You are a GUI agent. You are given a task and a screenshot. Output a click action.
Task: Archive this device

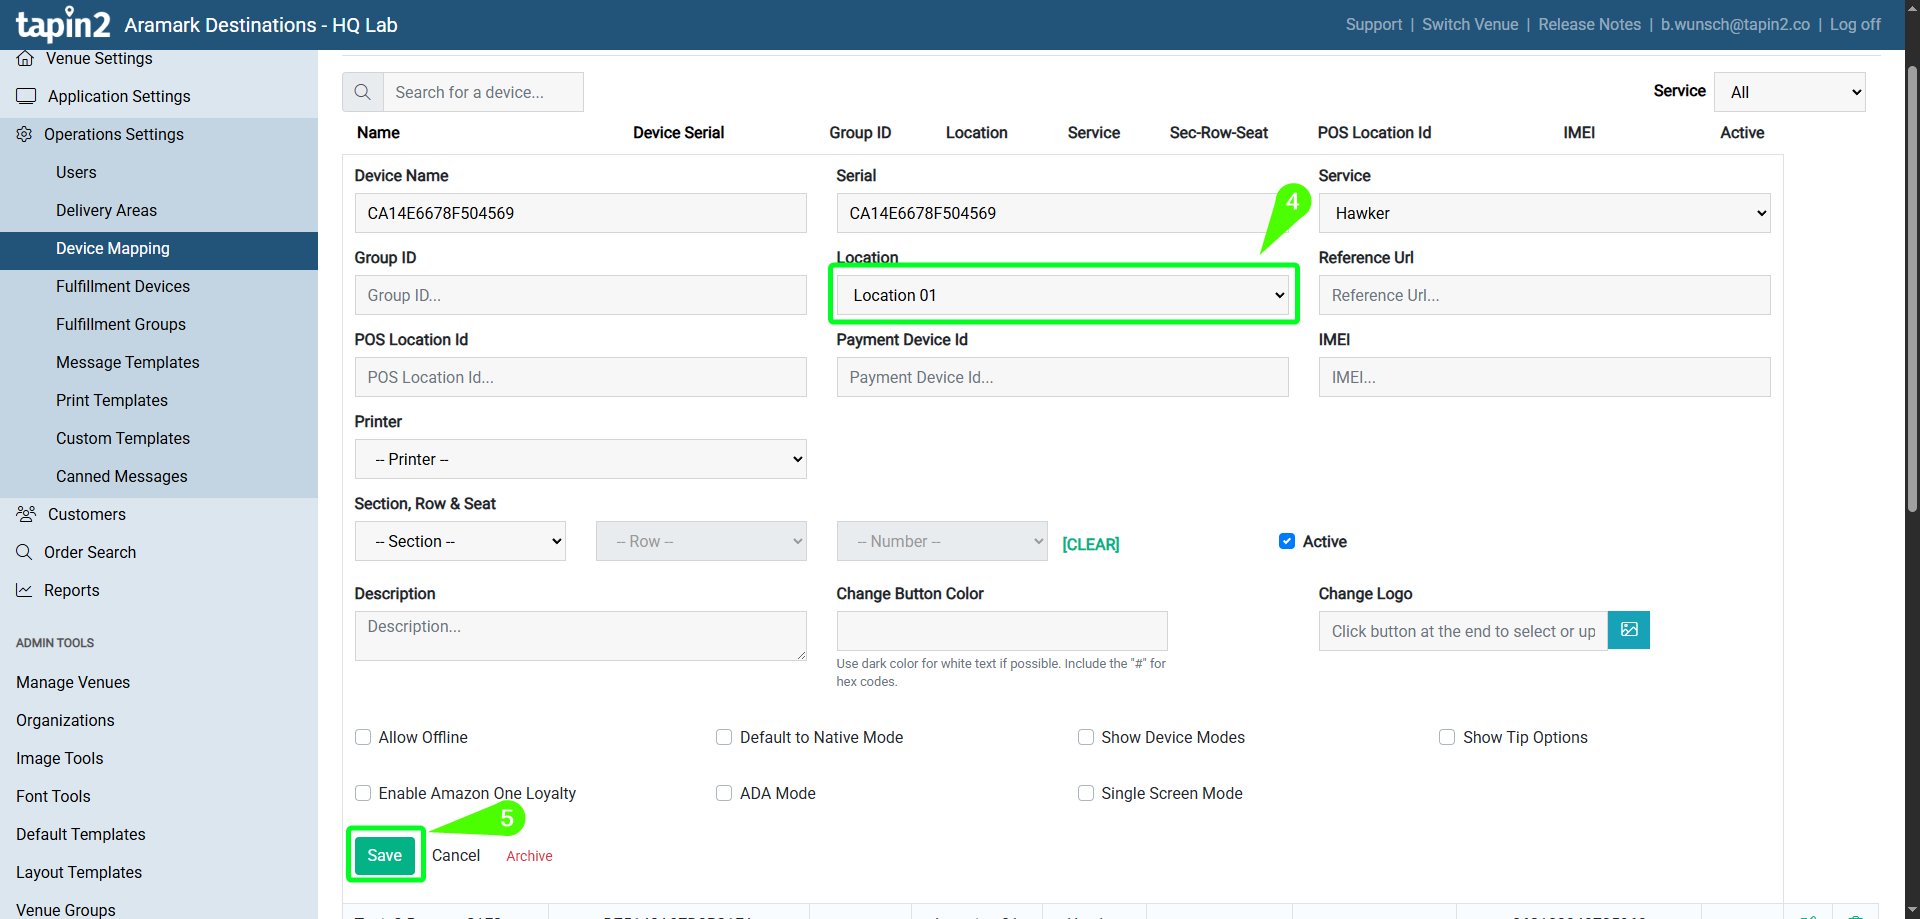(x=529, y=856)
